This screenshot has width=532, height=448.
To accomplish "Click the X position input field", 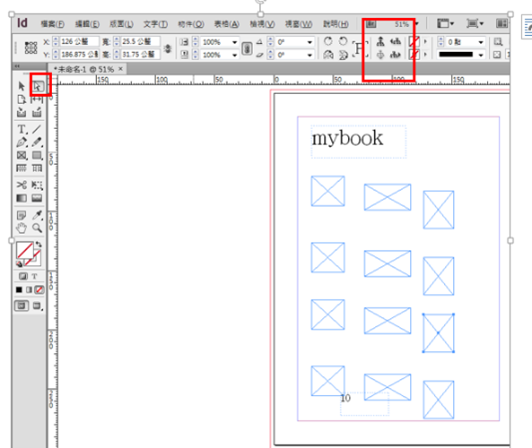I will click(x=79, y=41).
